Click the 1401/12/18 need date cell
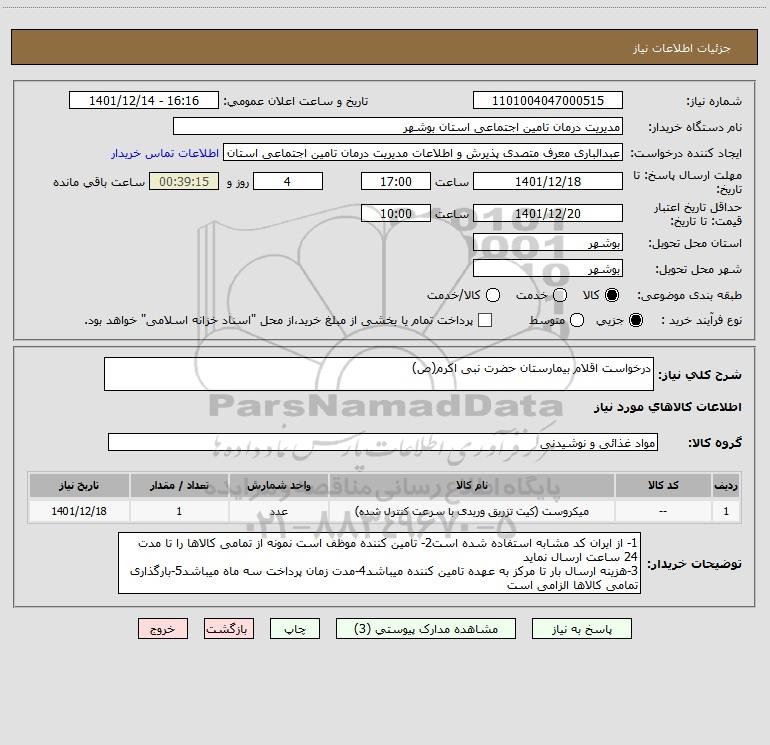 pos(79,511)
